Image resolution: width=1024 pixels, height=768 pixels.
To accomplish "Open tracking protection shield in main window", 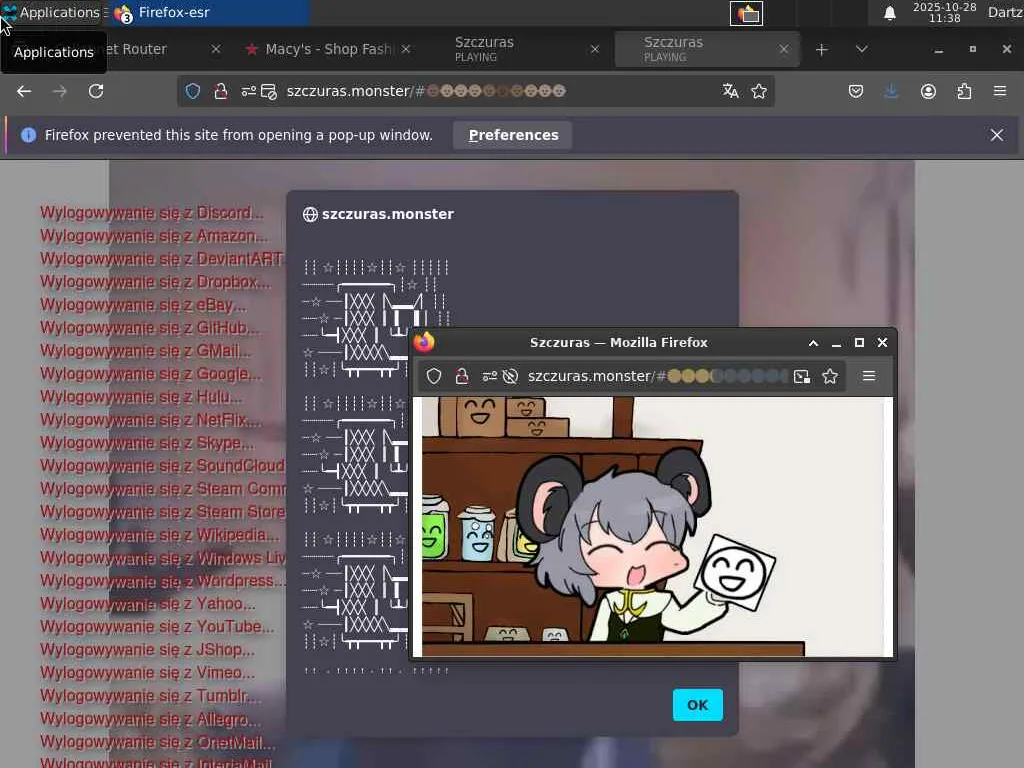I will click(193, 91).
